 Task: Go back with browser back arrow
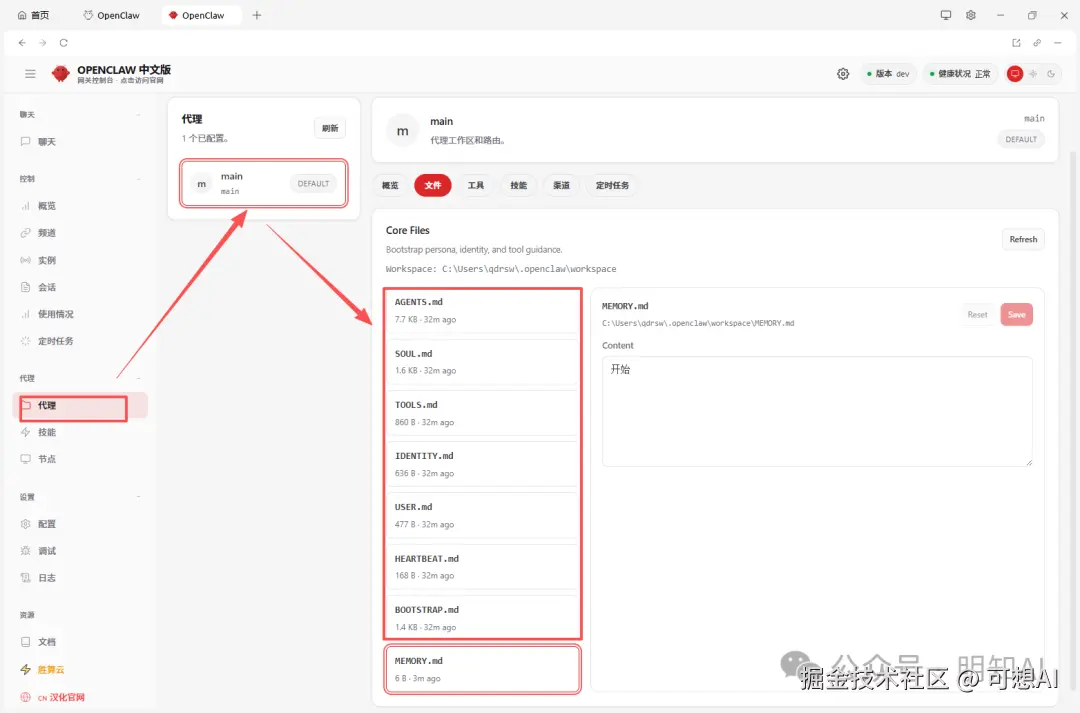(x=22, y=43)
